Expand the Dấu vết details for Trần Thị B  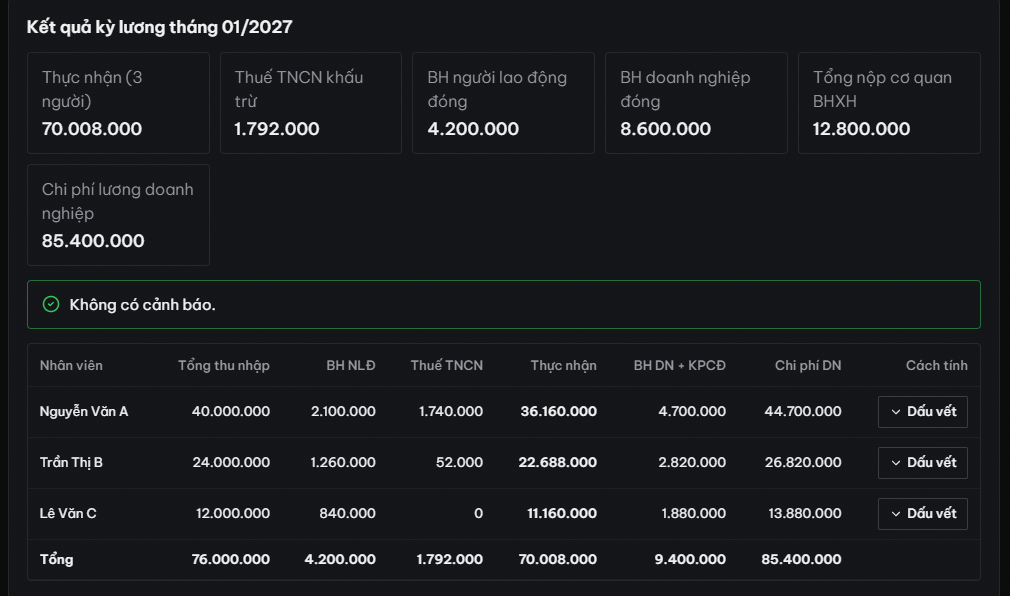pyautogui.click(x=922, y=463)
